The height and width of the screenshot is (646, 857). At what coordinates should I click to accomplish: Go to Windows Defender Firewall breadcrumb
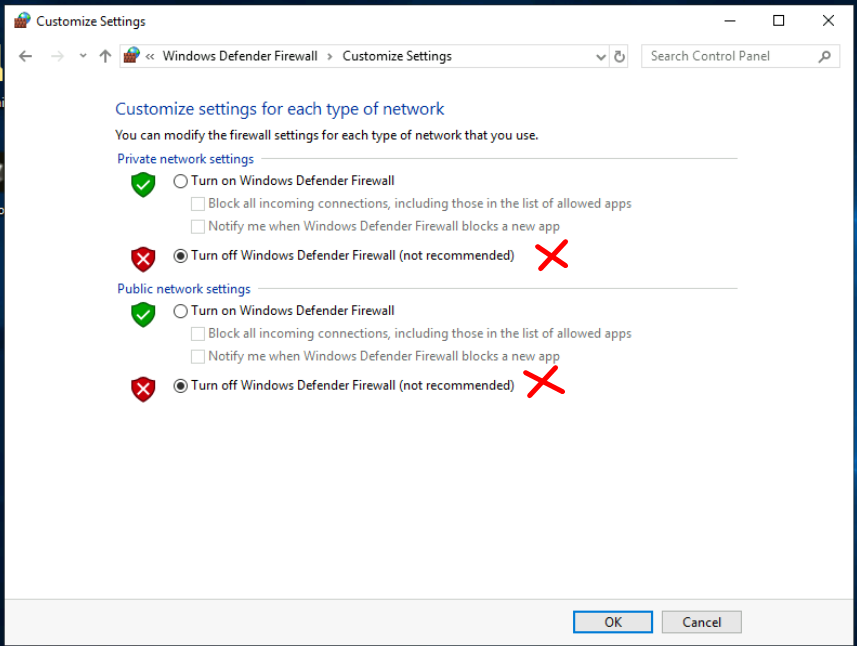240,57
